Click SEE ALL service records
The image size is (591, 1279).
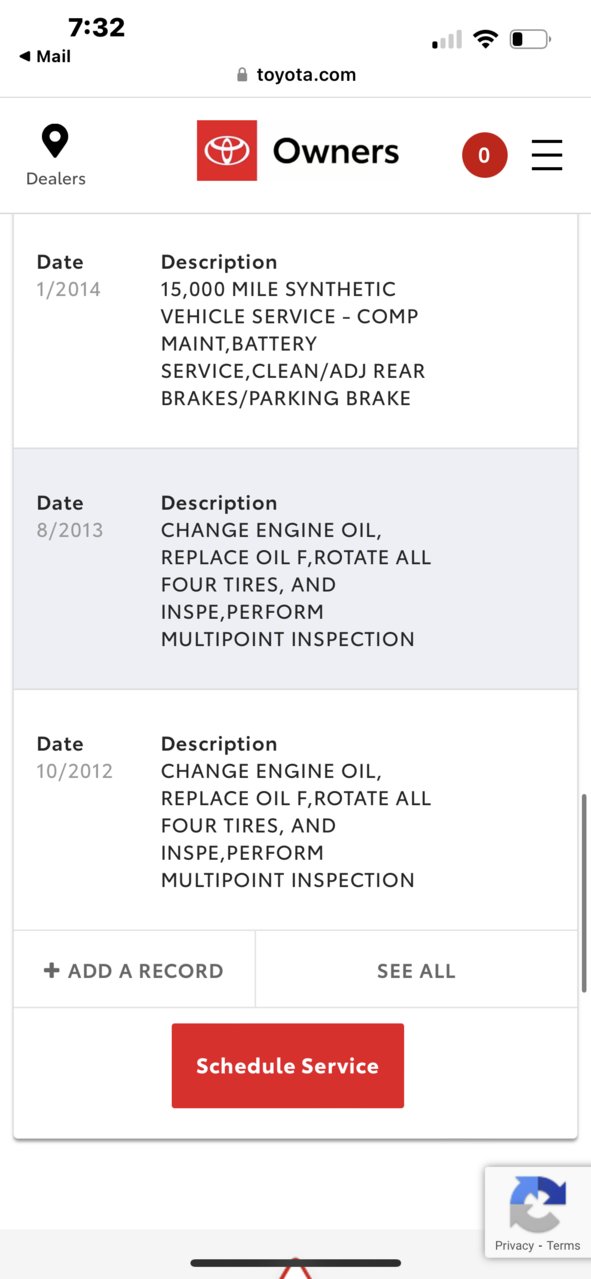416,970
